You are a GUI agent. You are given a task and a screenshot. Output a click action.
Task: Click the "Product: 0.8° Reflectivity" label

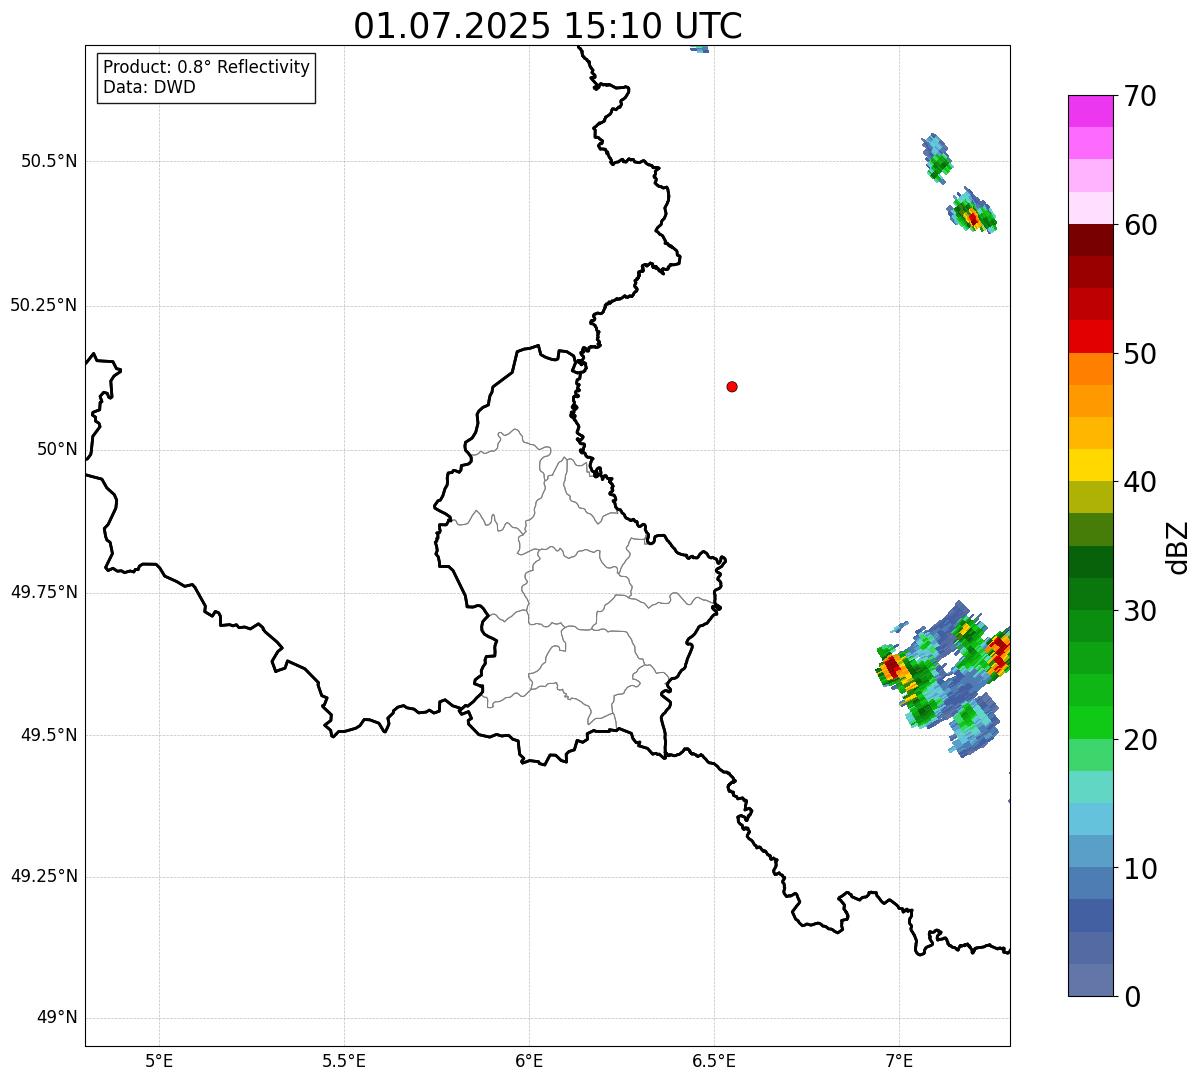point(207,67)
